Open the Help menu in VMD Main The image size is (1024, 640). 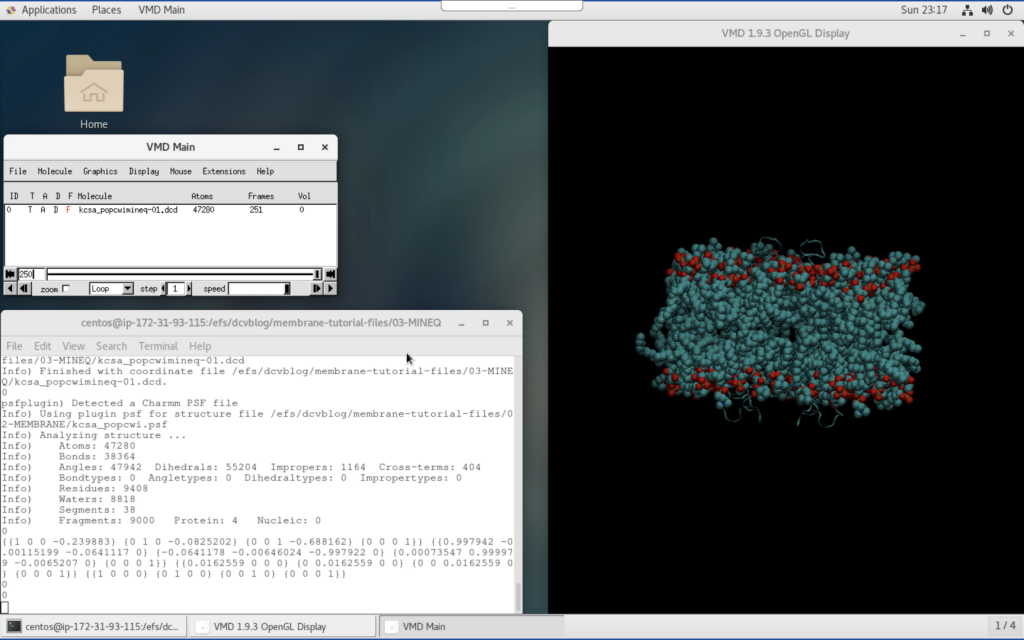click(x=264, y=171)
